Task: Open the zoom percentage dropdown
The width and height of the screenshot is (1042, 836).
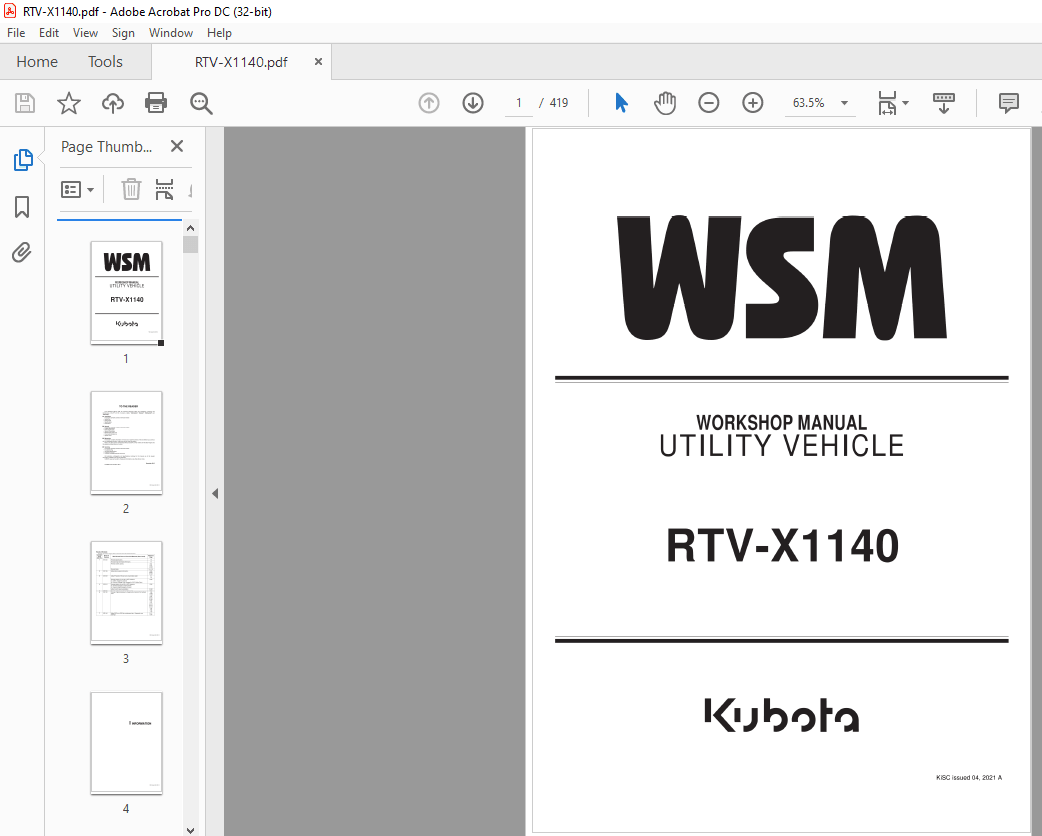Action: [x=844, y=103]
